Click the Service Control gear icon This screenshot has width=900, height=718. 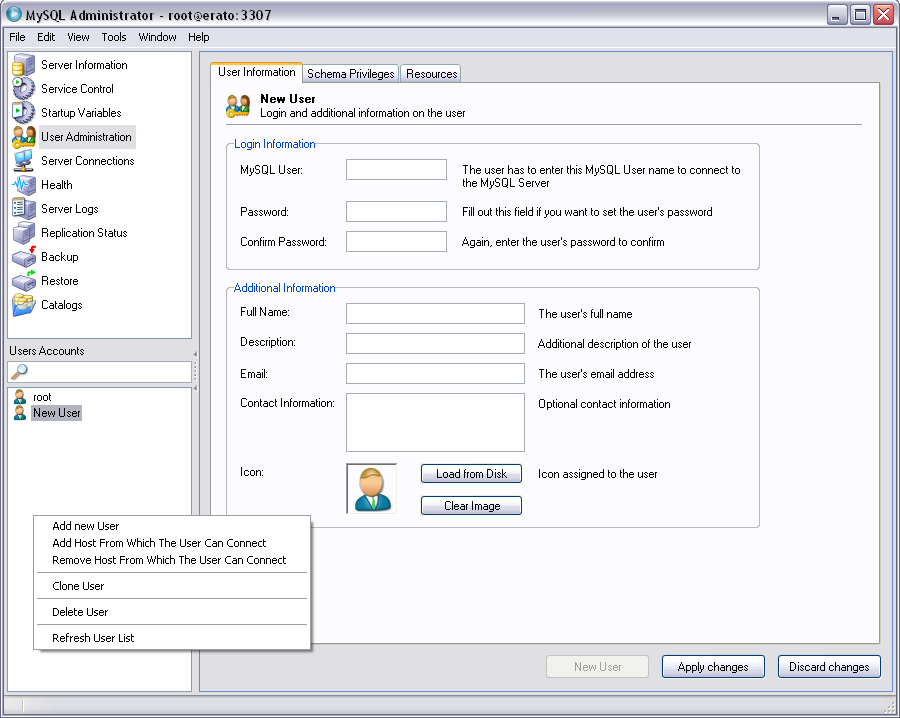(24, 89)
